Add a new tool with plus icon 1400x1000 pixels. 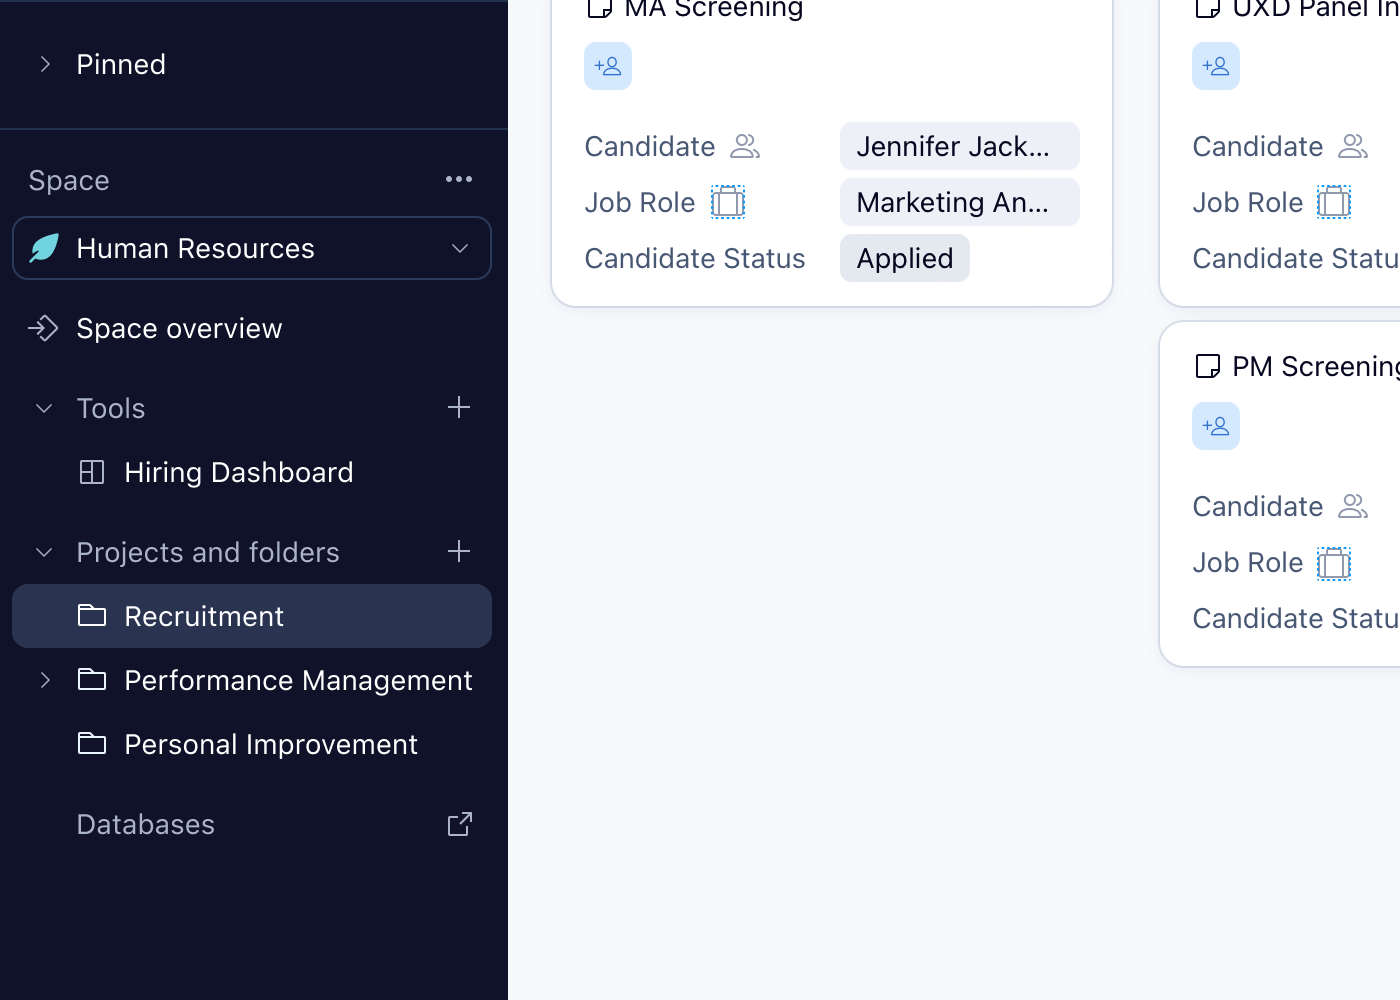pyautogui.click(x=459, y=407)
